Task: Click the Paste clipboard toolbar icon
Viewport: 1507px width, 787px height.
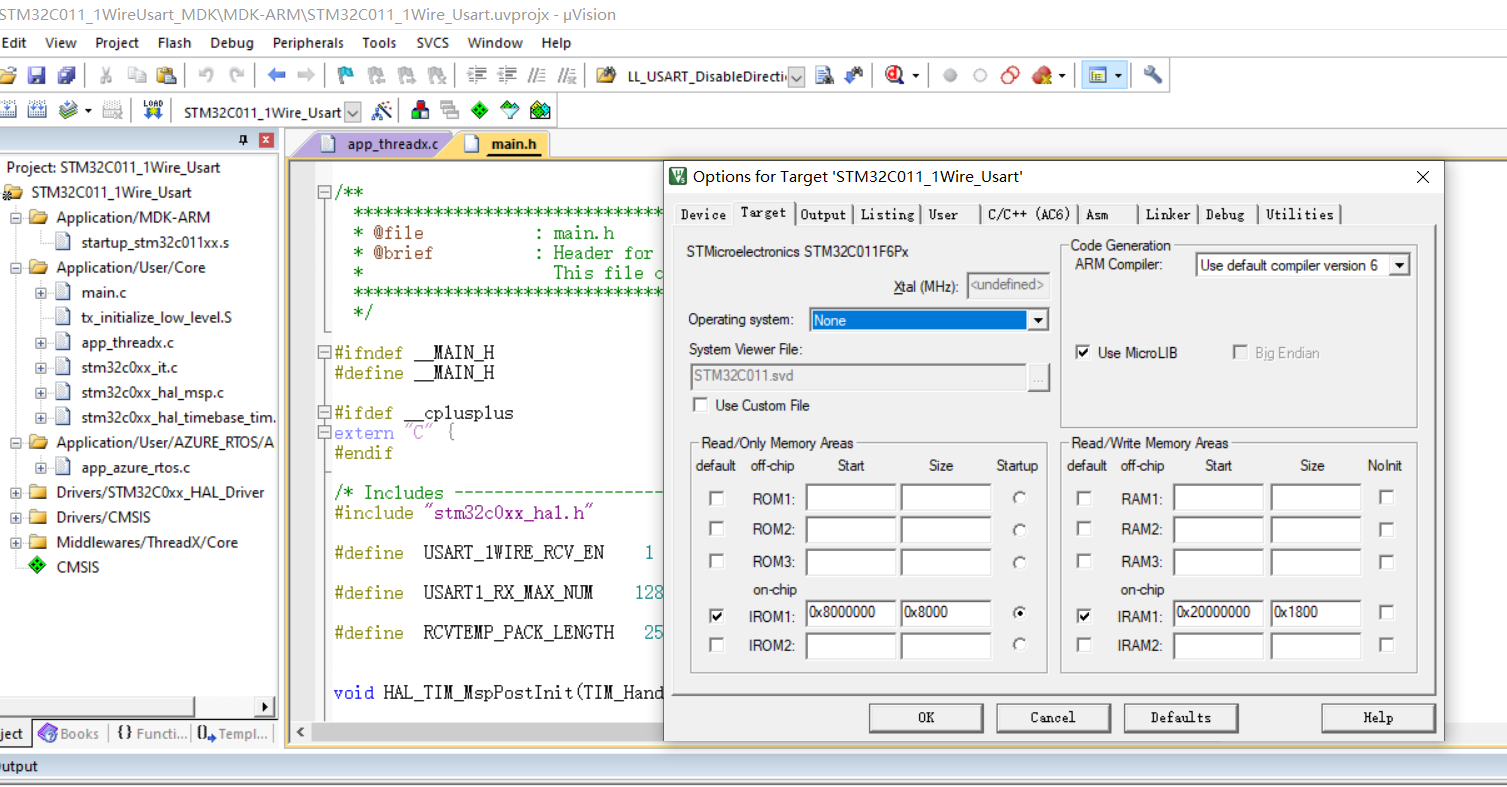Action: point(166,75)
